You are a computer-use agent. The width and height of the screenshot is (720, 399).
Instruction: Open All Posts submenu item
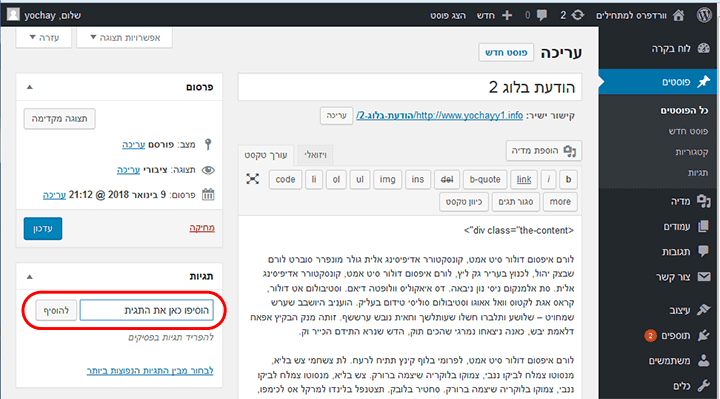(x=684, y=110)
